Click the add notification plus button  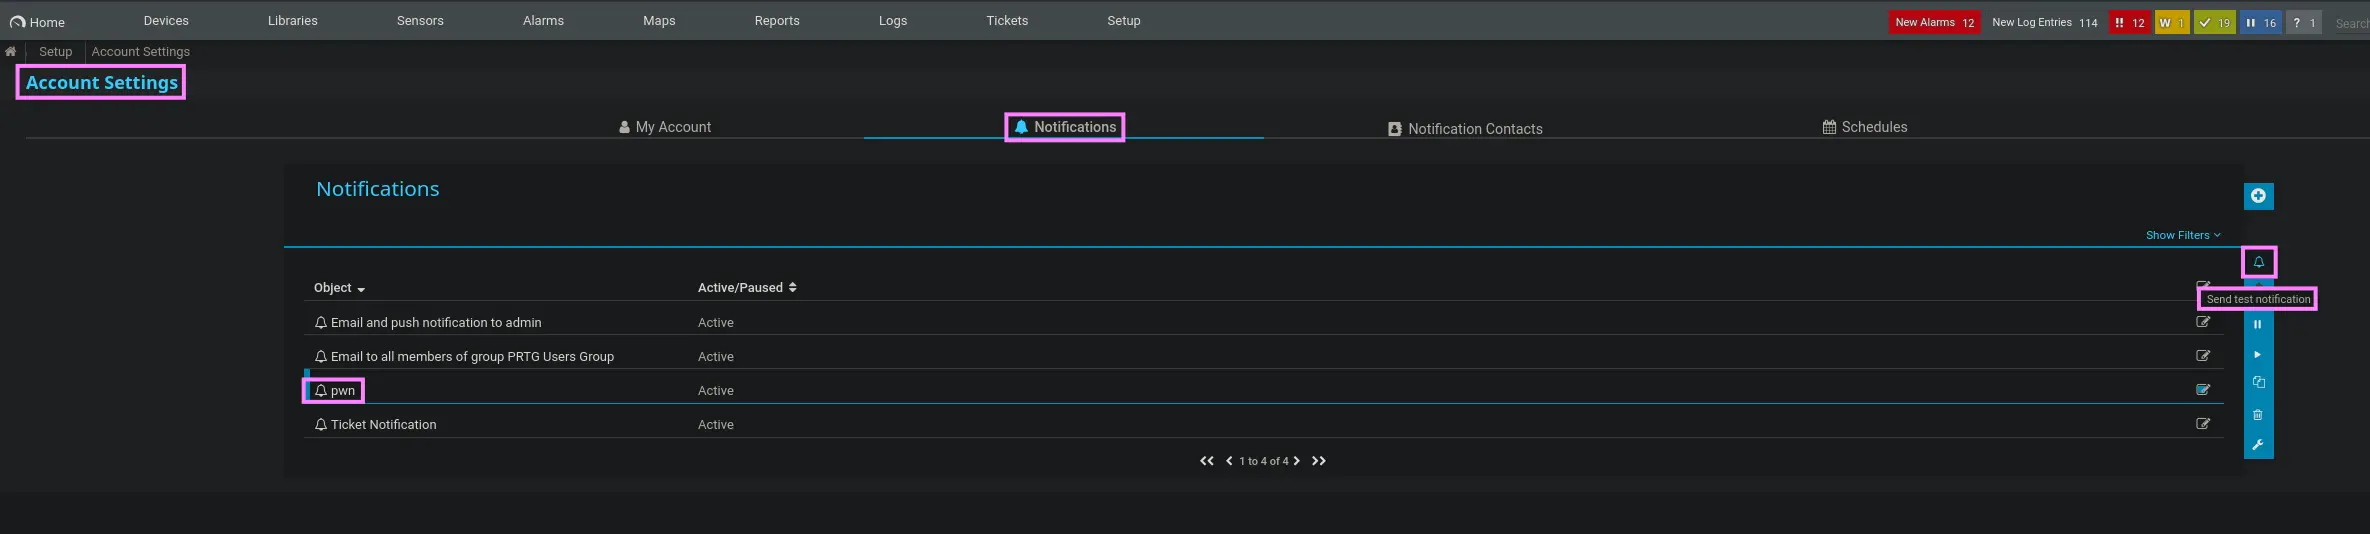(x=2258, y=196)
